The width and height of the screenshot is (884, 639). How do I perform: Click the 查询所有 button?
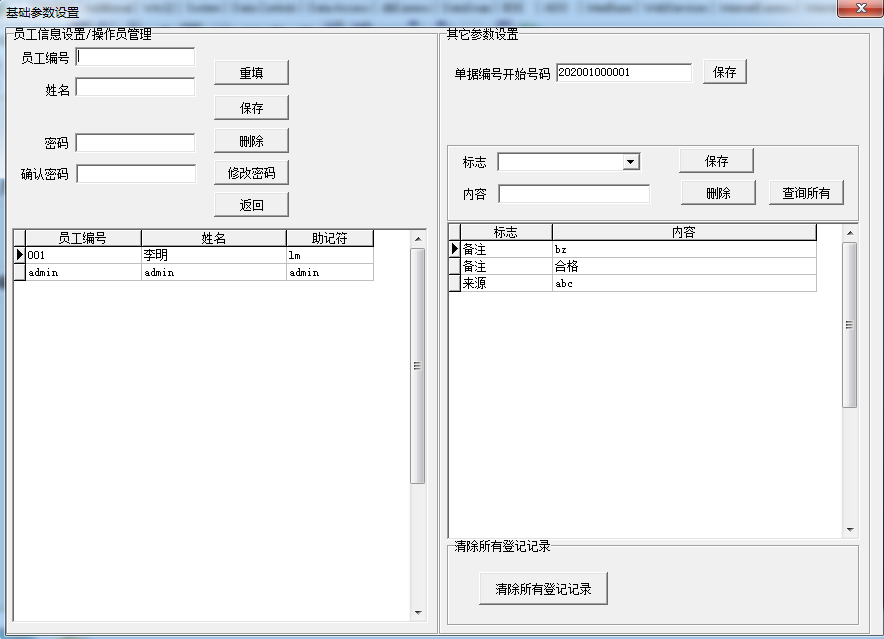806,193
